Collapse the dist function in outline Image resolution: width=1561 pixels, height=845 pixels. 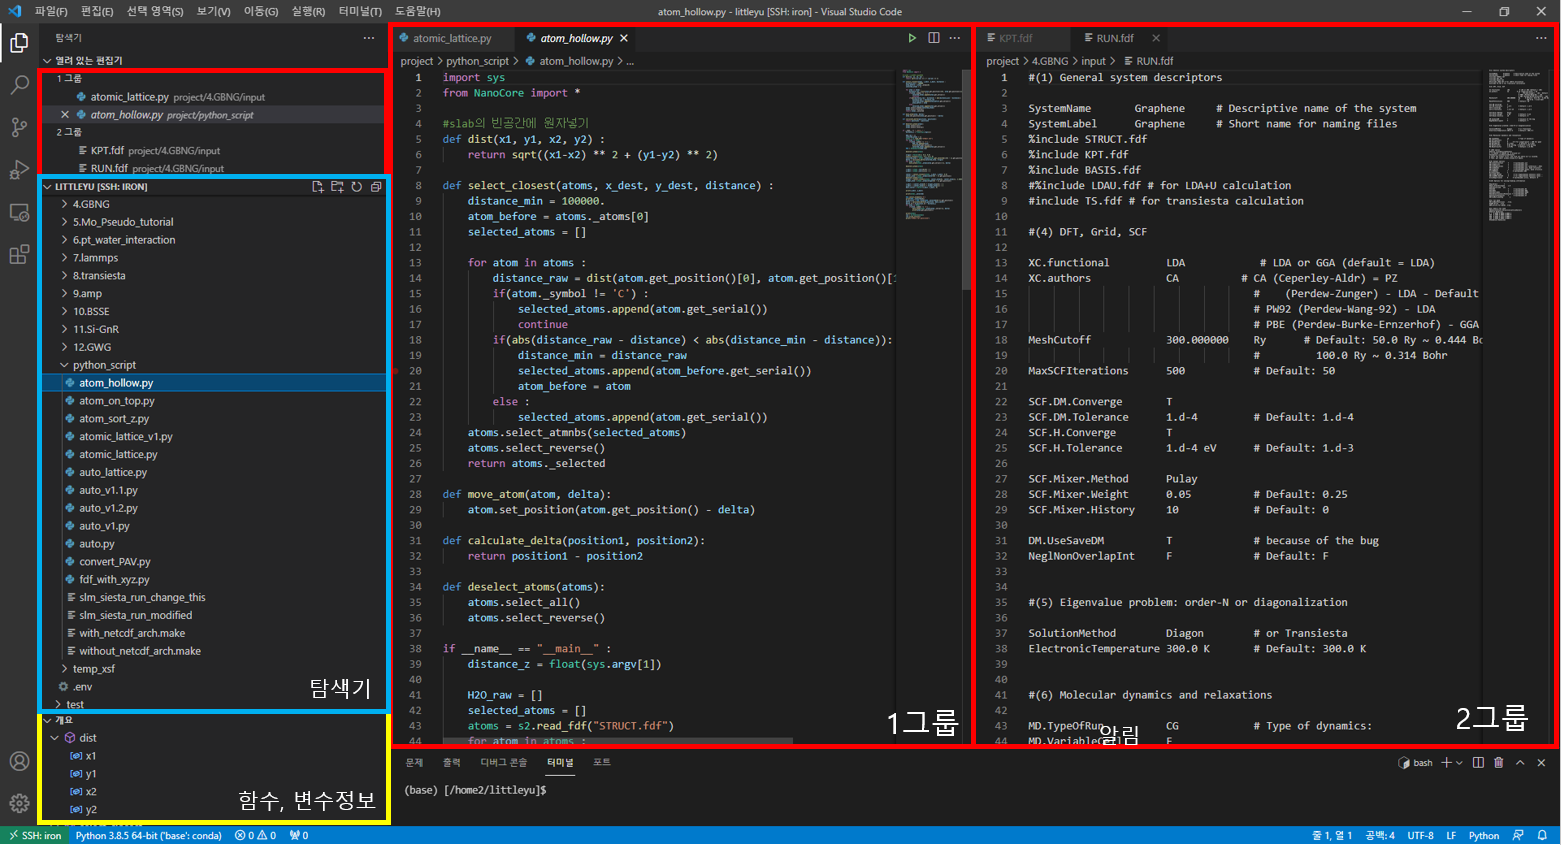click(x=55, y=738)
